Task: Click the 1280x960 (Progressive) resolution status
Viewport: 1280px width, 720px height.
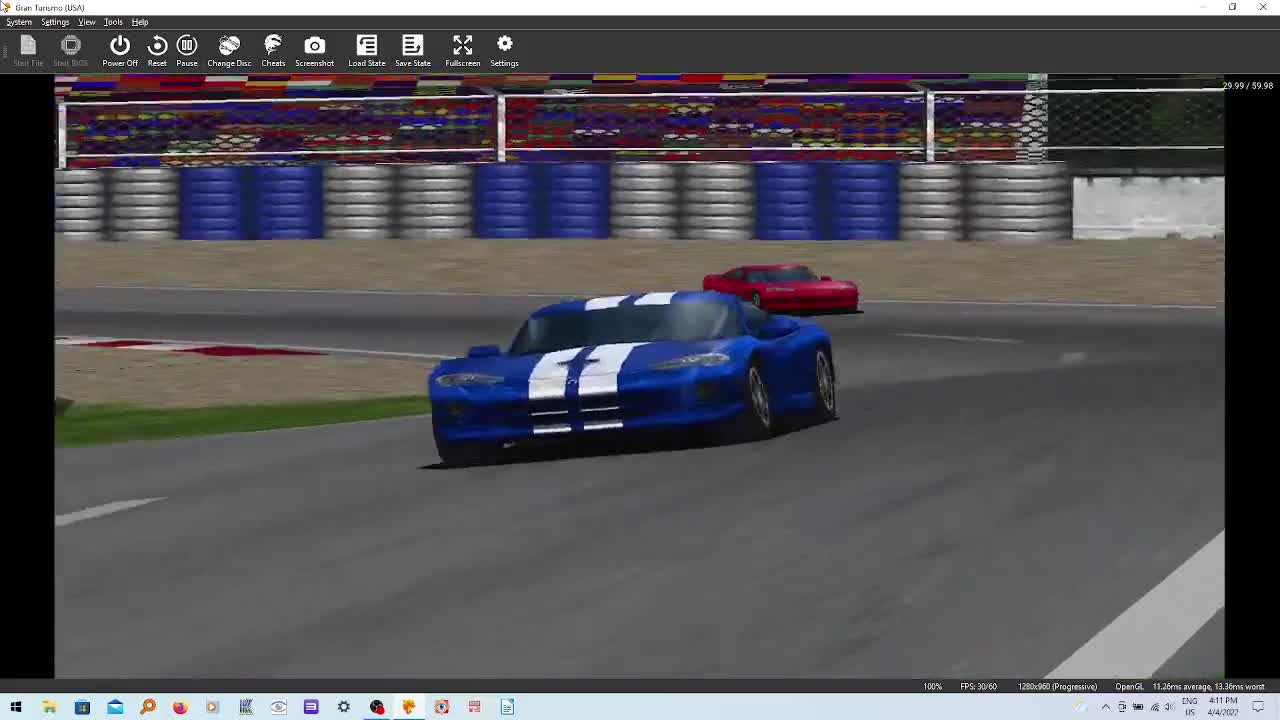Action: click(1057, 686)
